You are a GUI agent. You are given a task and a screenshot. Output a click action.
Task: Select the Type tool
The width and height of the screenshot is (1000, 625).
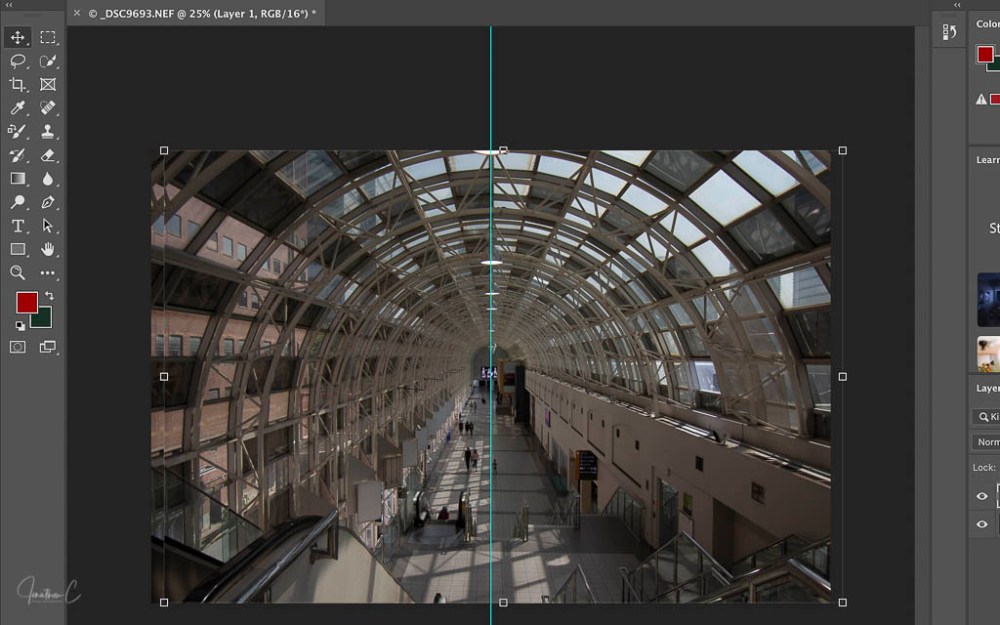[x=16, y=226]
